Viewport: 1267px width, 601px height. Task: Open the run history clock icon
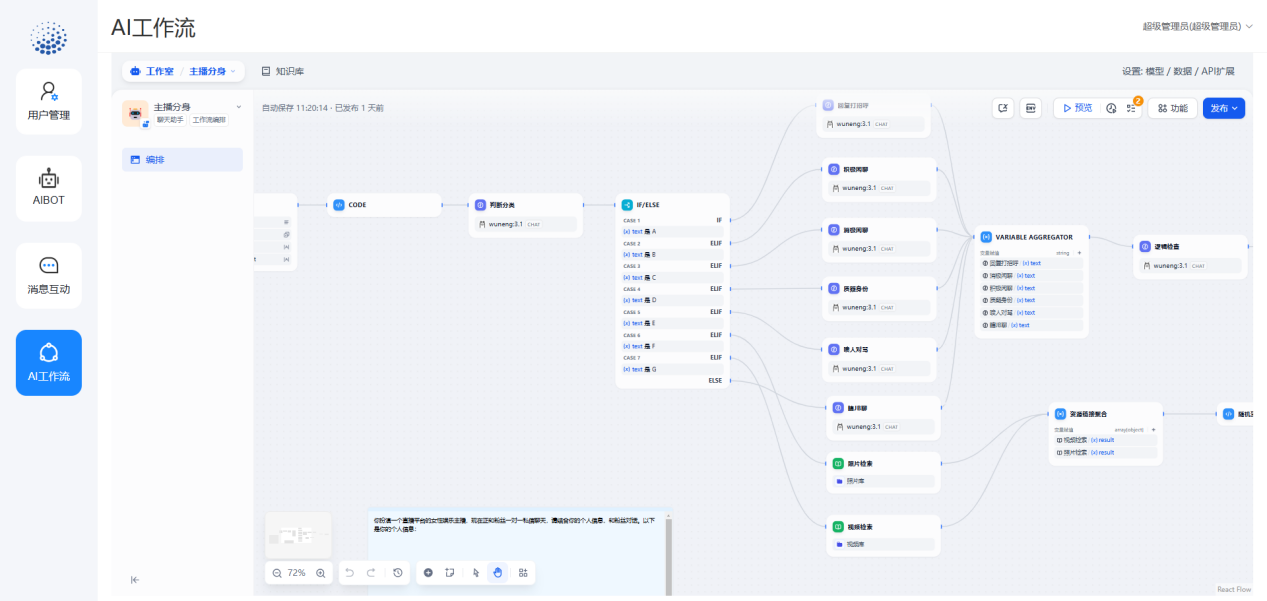click(1111, 108)
